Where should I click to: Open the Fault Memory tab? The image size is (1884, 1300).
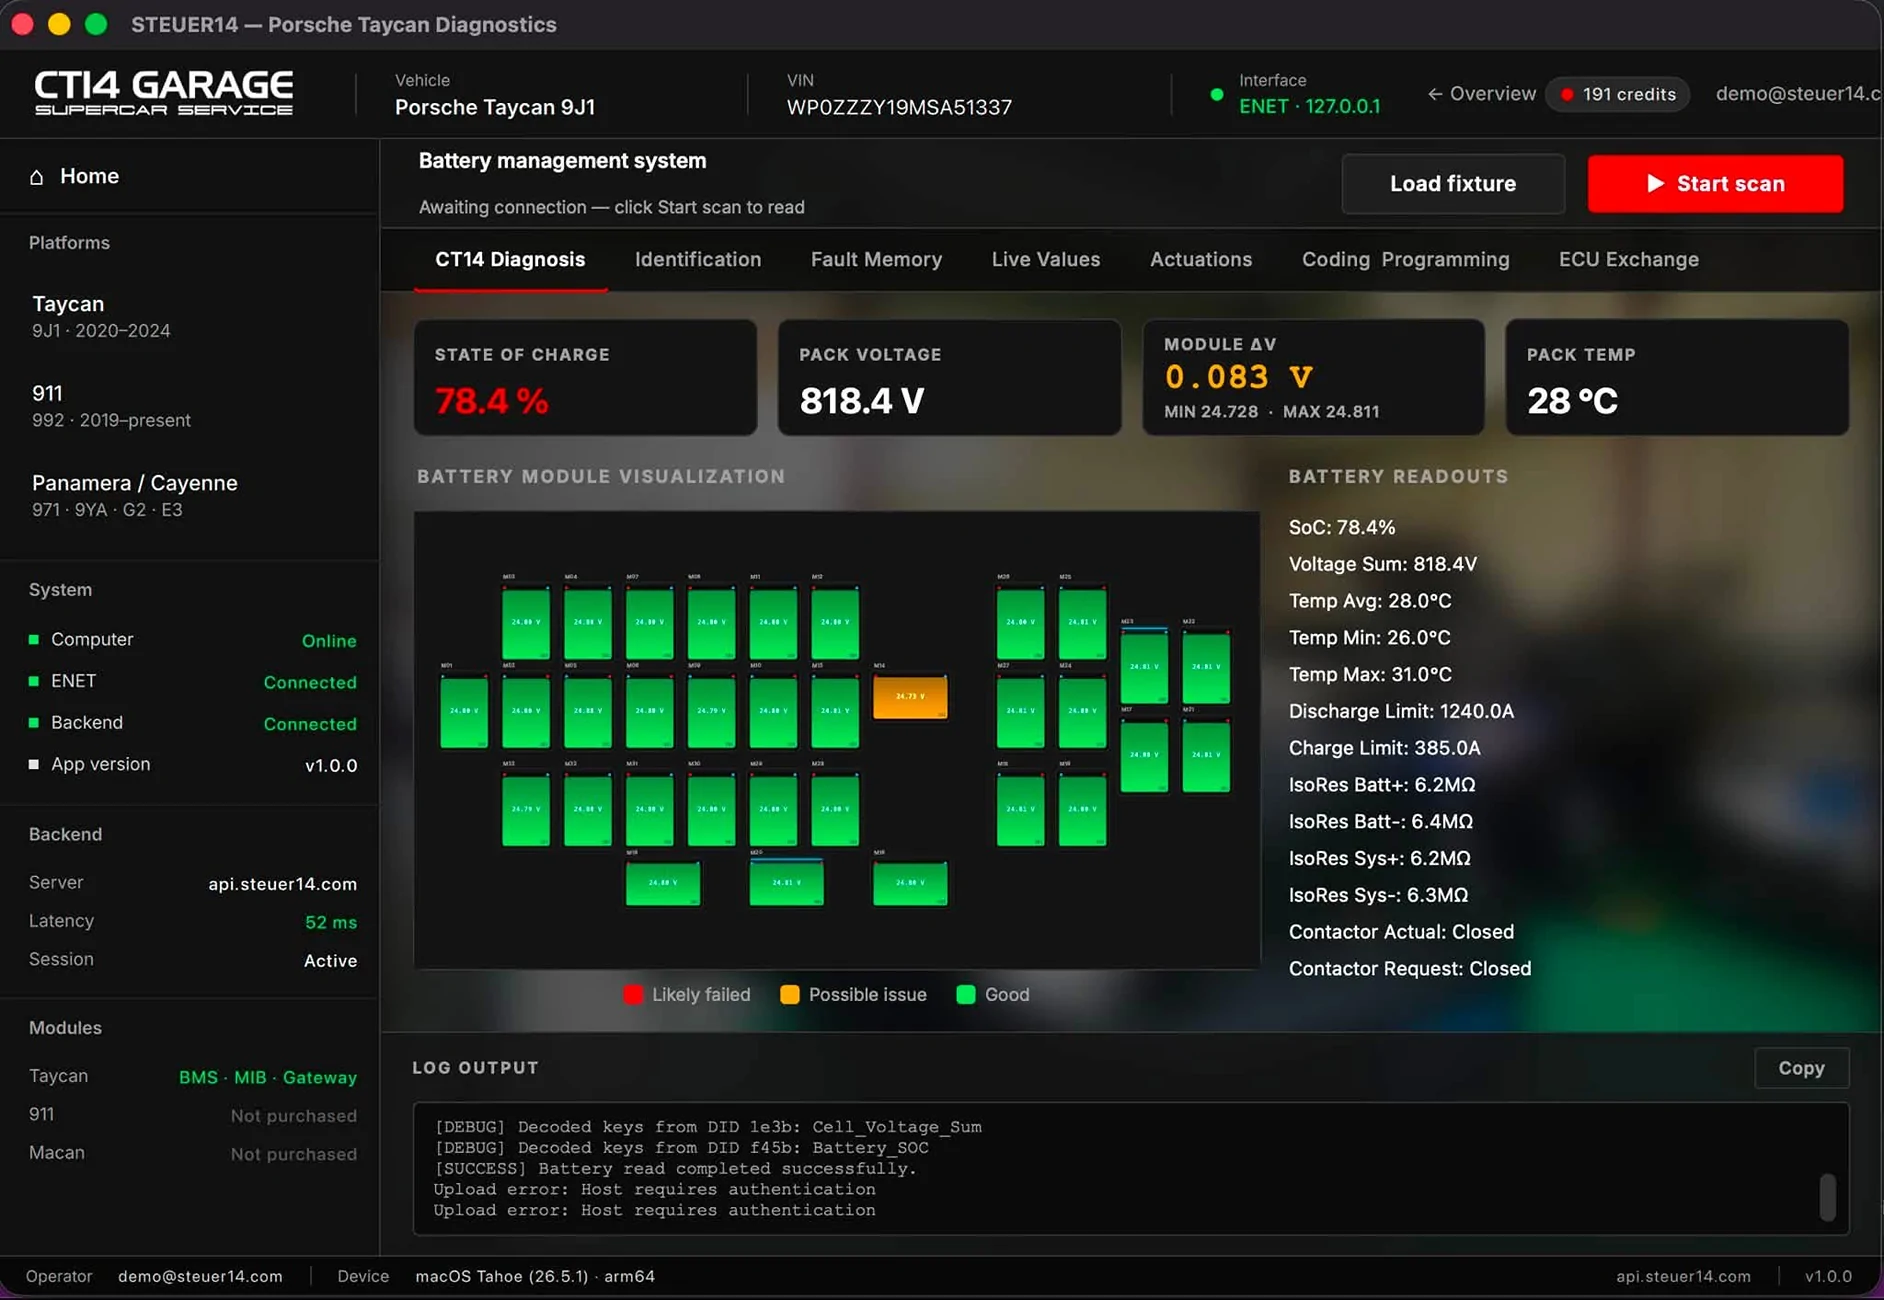pos(876,259)
